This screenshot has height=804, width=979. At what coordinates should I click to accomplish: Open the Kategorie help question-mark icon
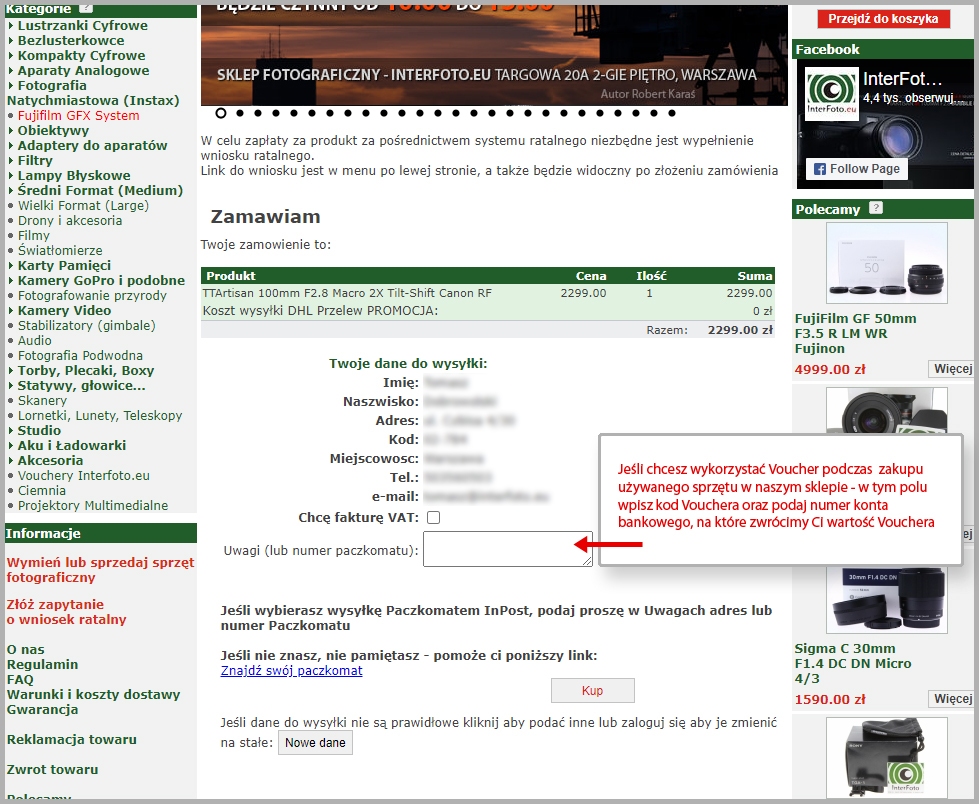(86, 8)
